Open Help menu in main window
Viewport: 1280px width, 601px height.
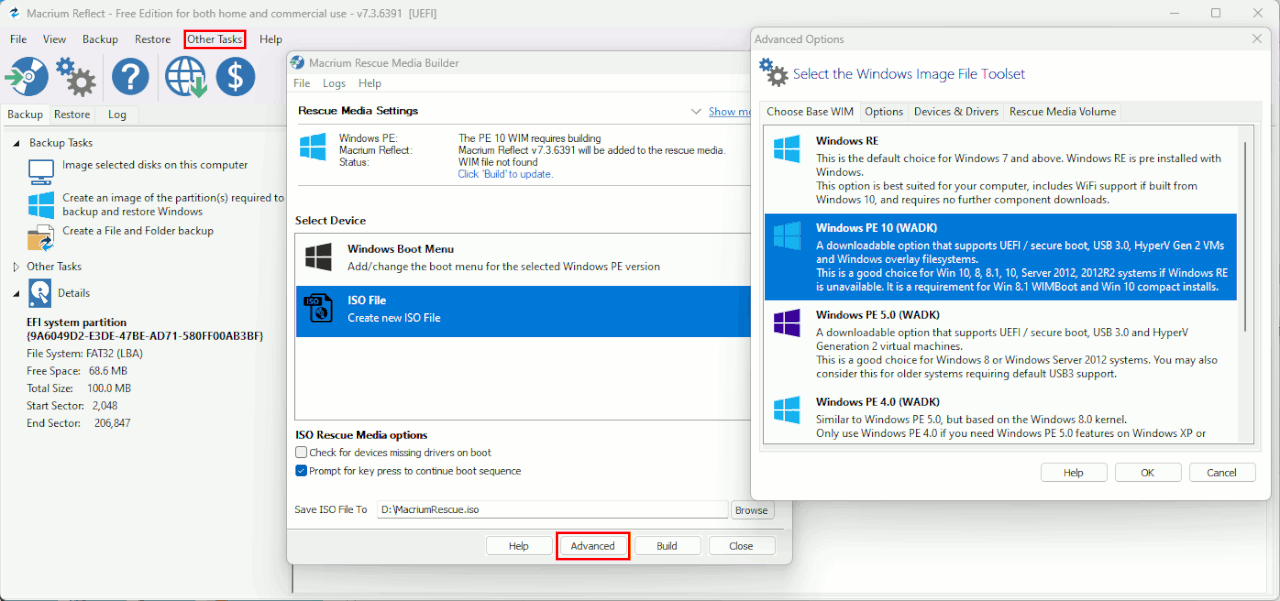(x=271, y=39)
